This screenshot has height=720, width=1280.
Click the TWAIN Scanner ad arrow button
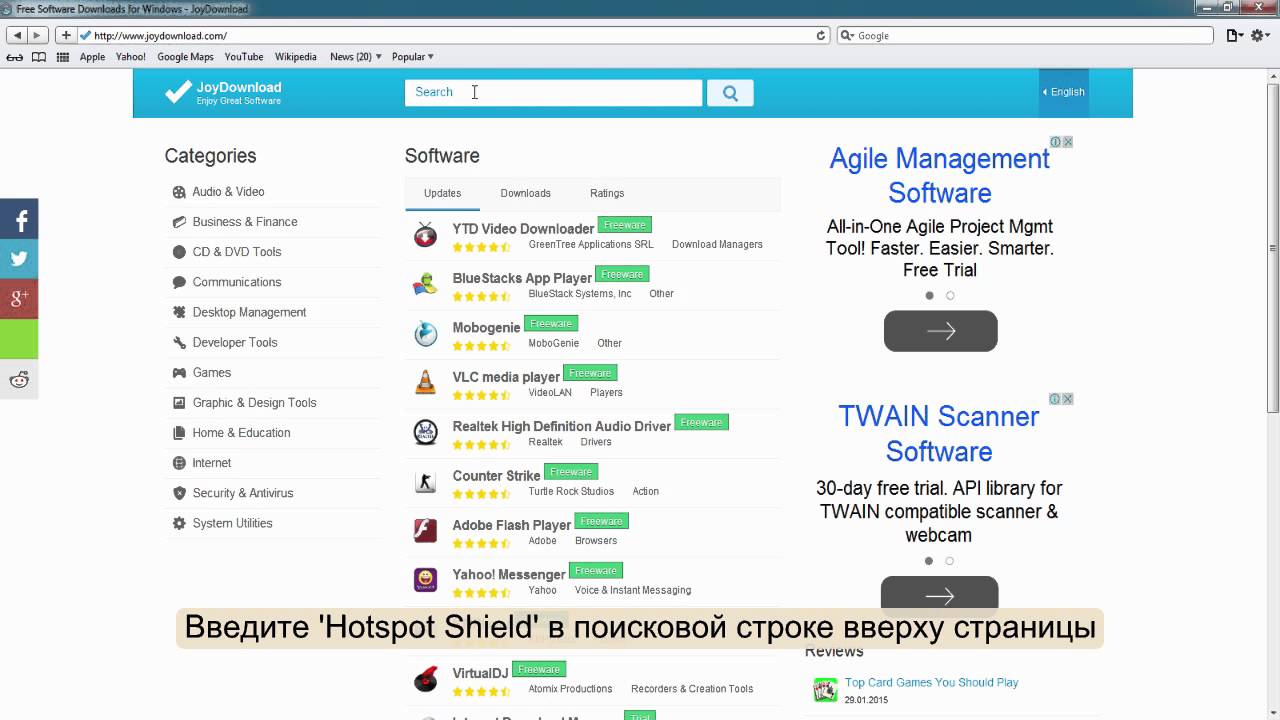pos(940,595)
